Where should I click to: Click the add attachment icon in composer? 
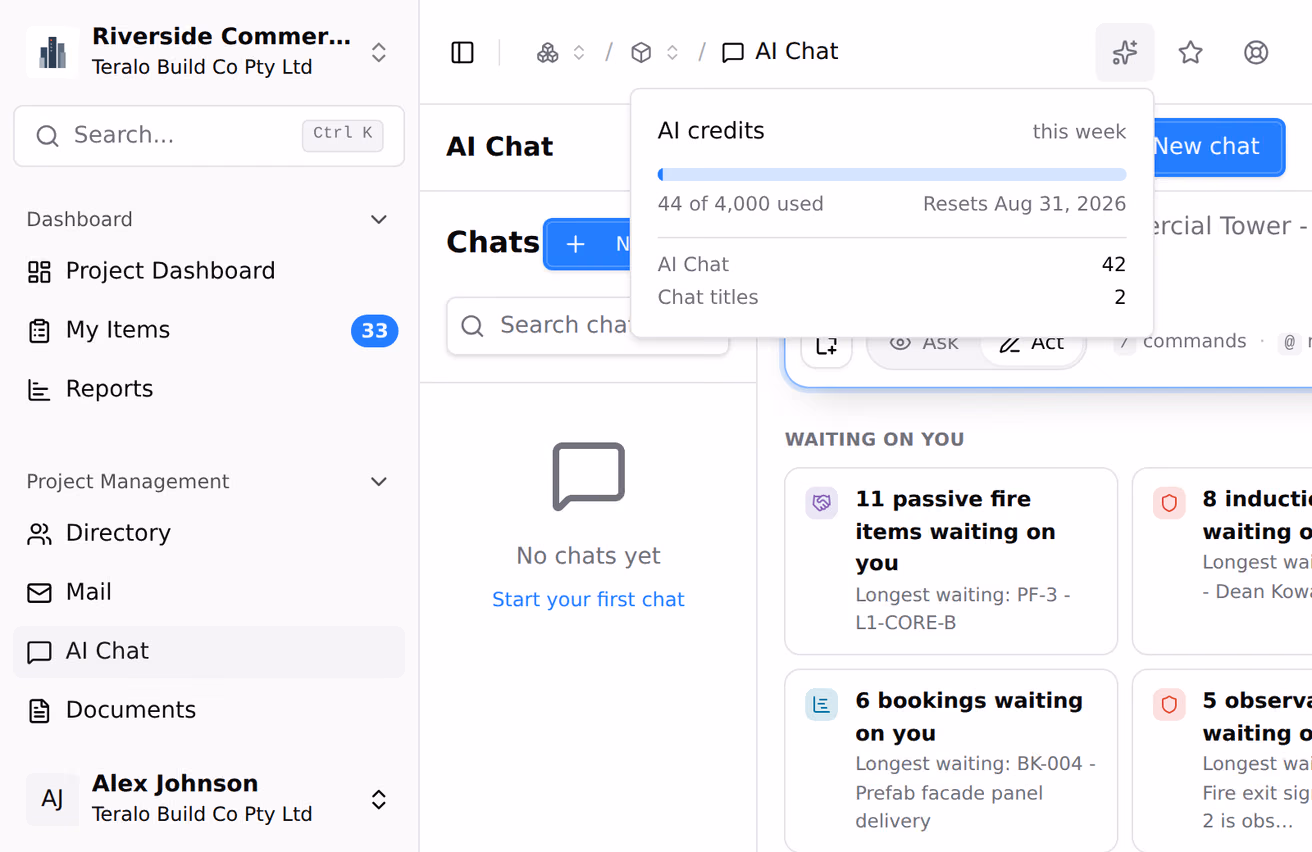826,344
